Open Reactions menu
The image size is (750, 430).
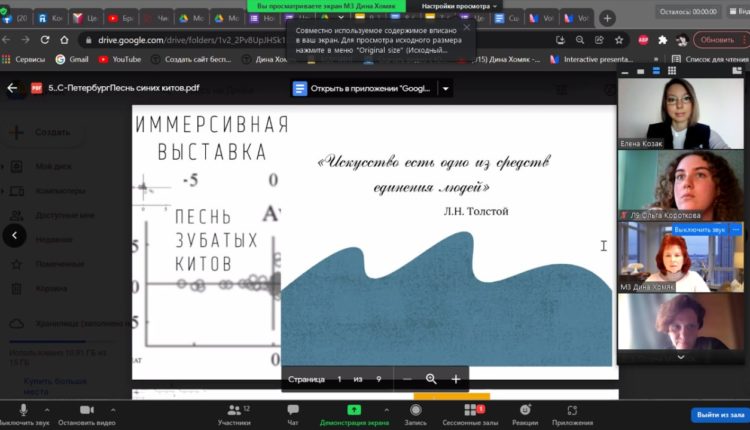525,415
